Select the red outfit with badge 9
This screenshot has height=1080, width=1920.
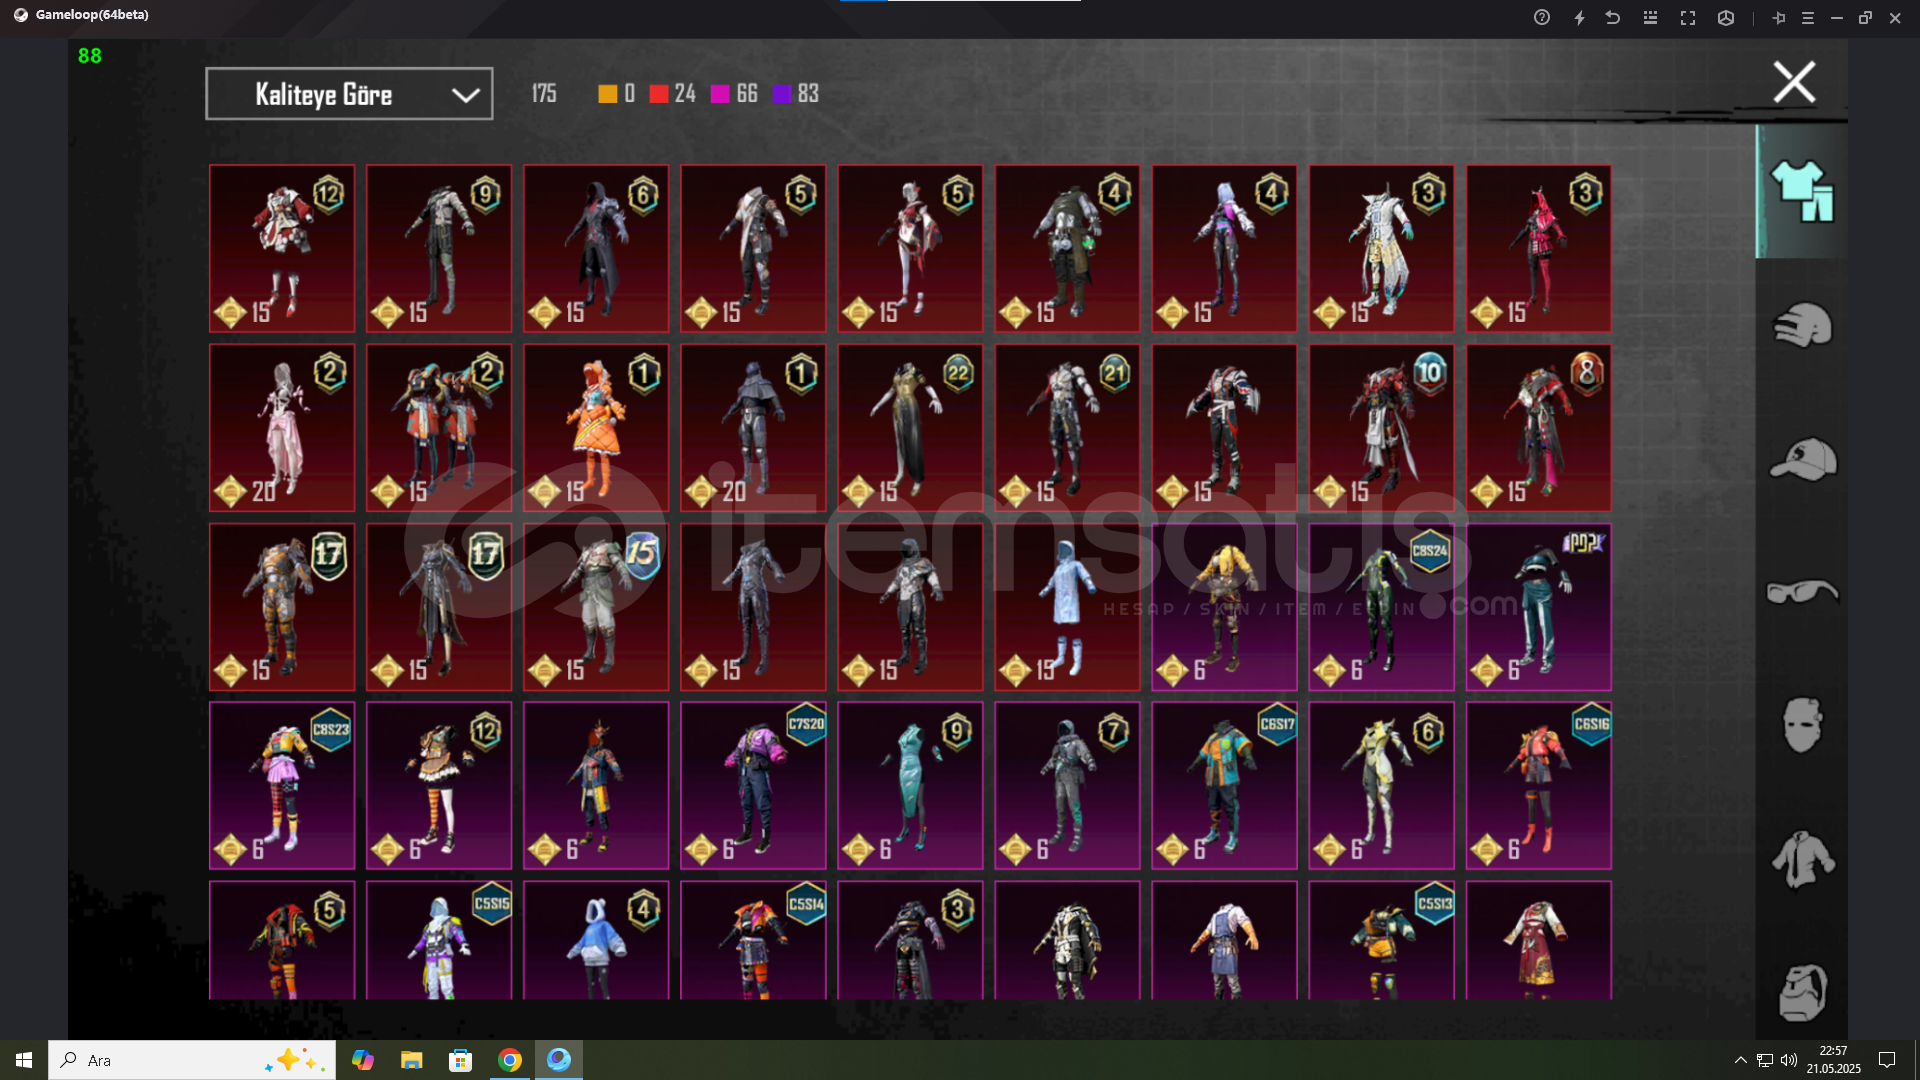439,248
